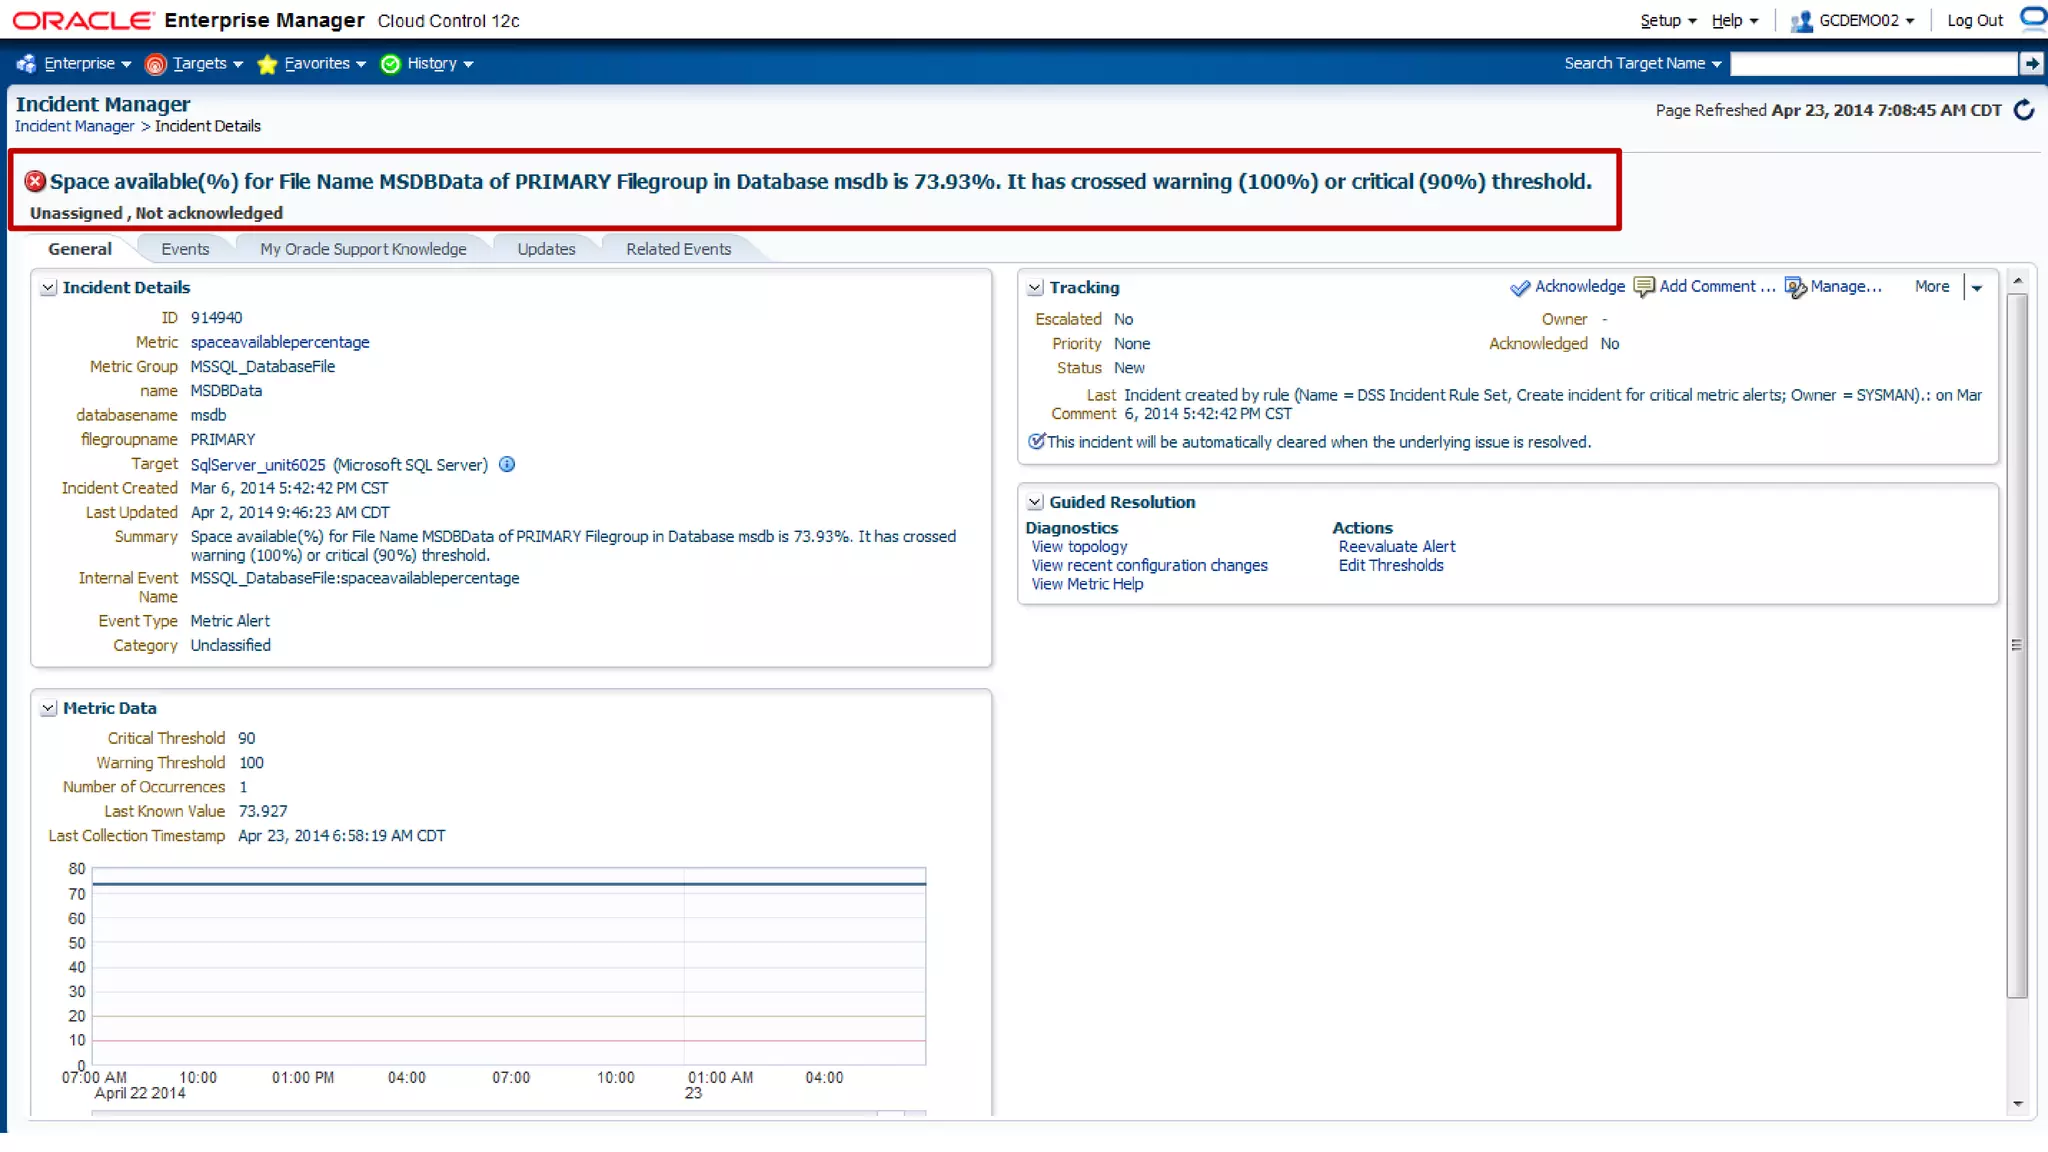
Task: Click the Critical Threshold value 90
Action: click(247, 739)
